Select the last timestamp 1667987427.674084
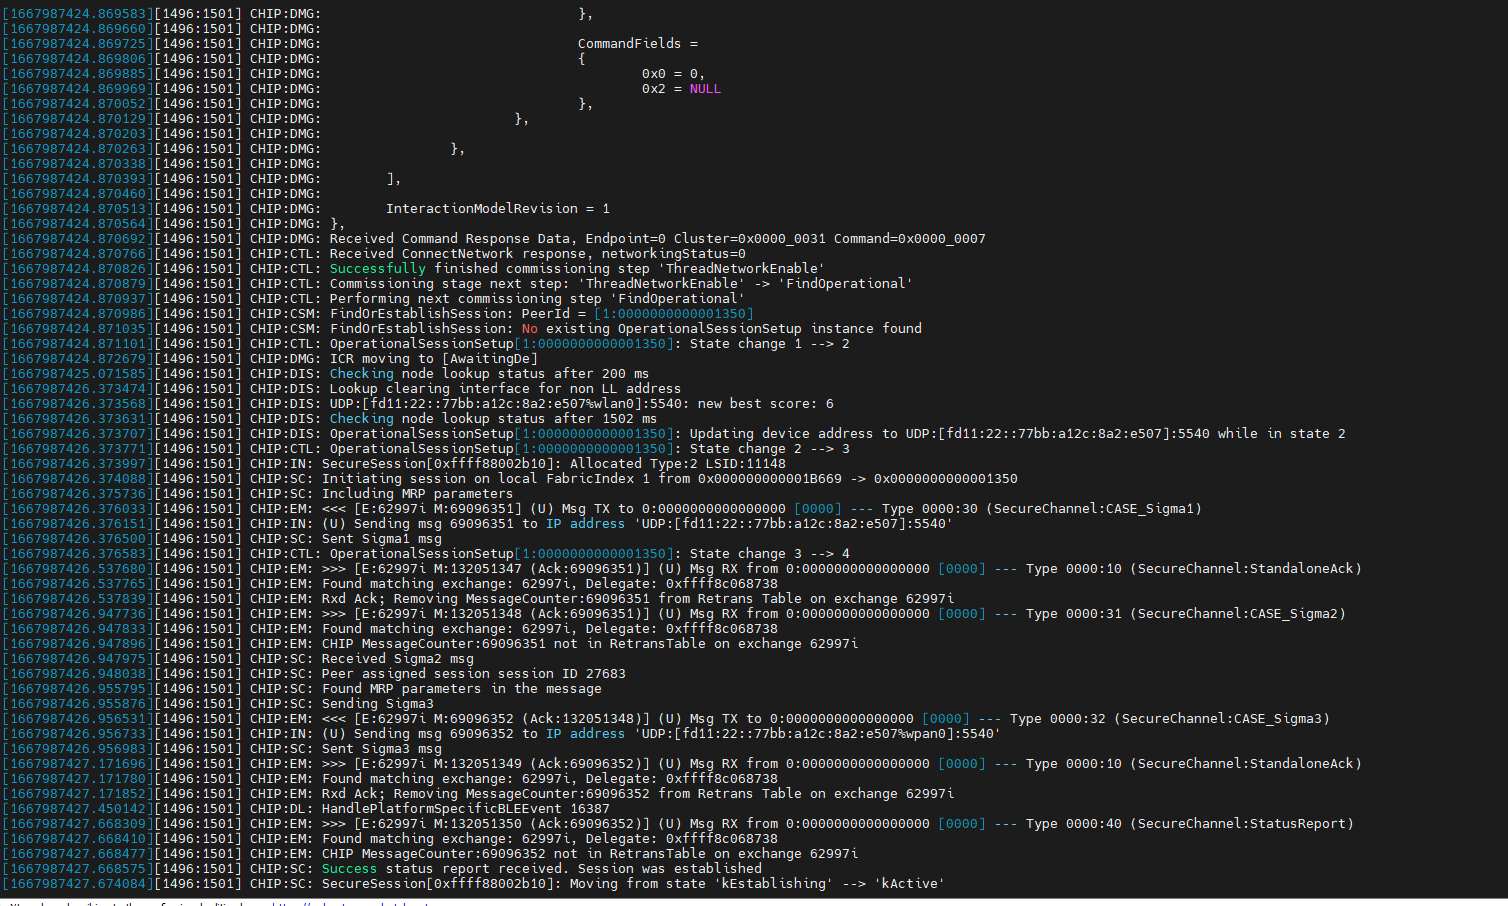1508x906 pixels. point(78,884)
